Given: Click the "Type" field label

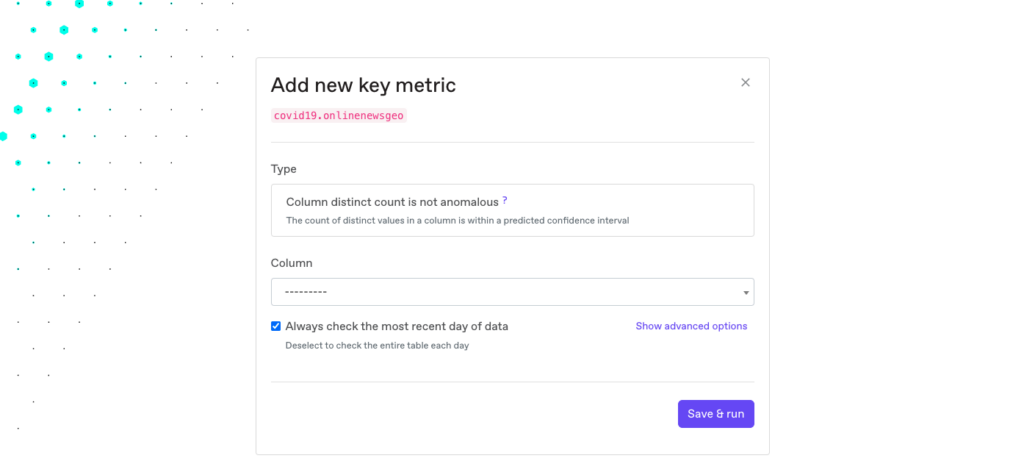Looking at the screenshot, I should tap(283, 169).
